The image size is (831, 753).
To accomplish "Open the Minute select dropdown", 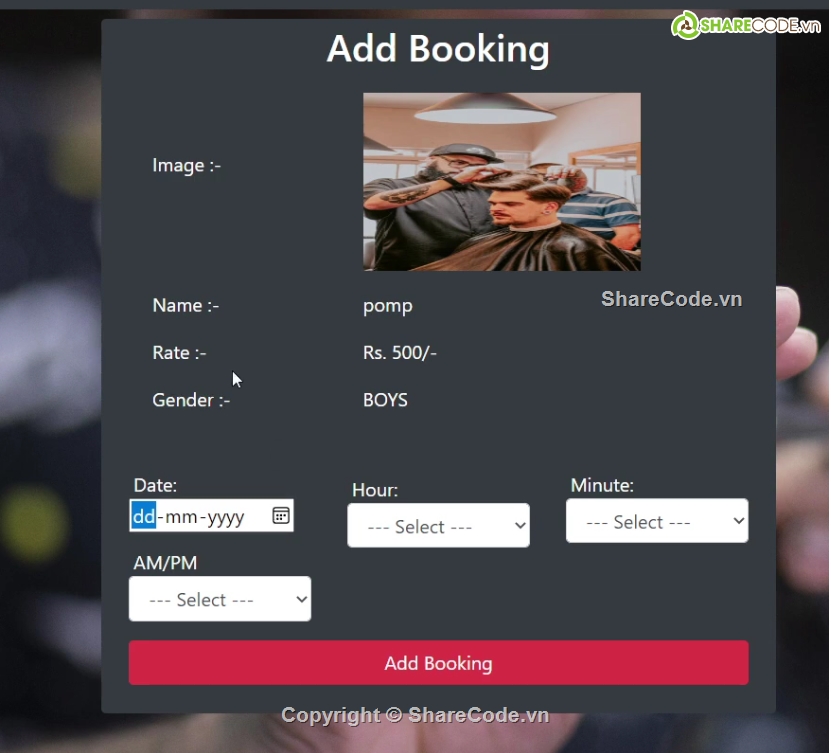I will pos(656,521).
